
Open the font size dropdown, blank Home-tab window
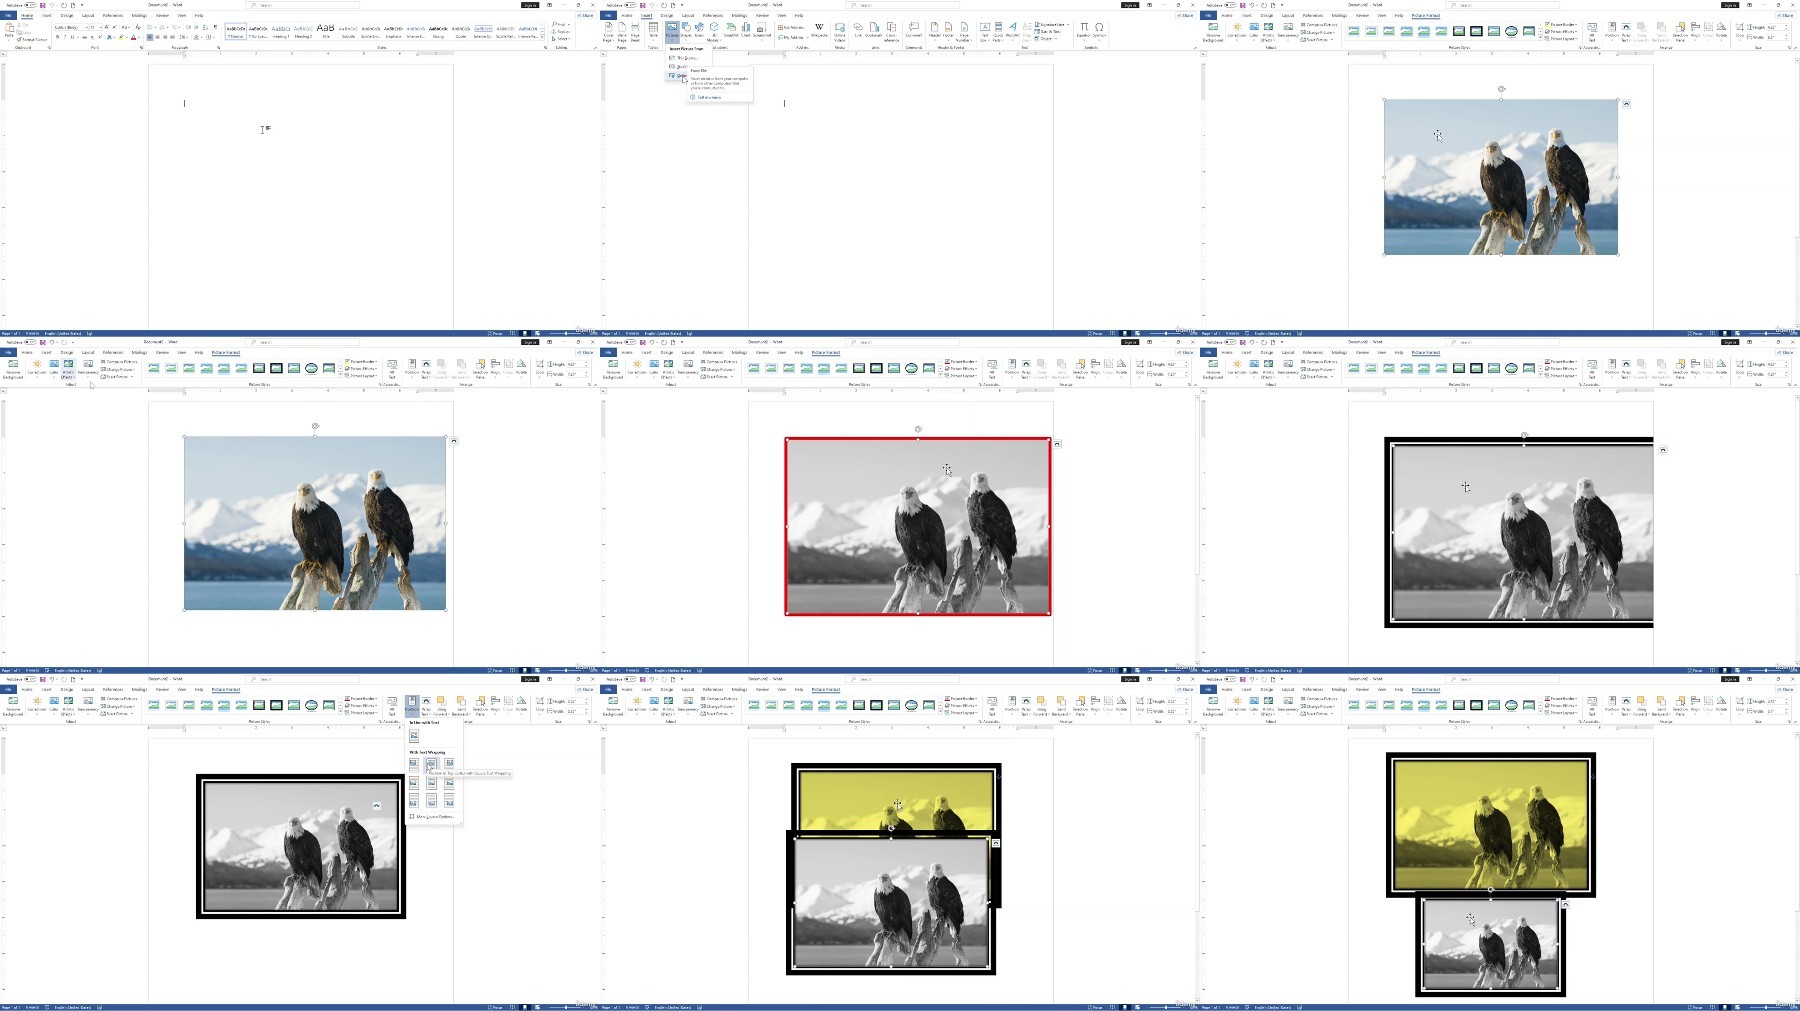[101, 27]
